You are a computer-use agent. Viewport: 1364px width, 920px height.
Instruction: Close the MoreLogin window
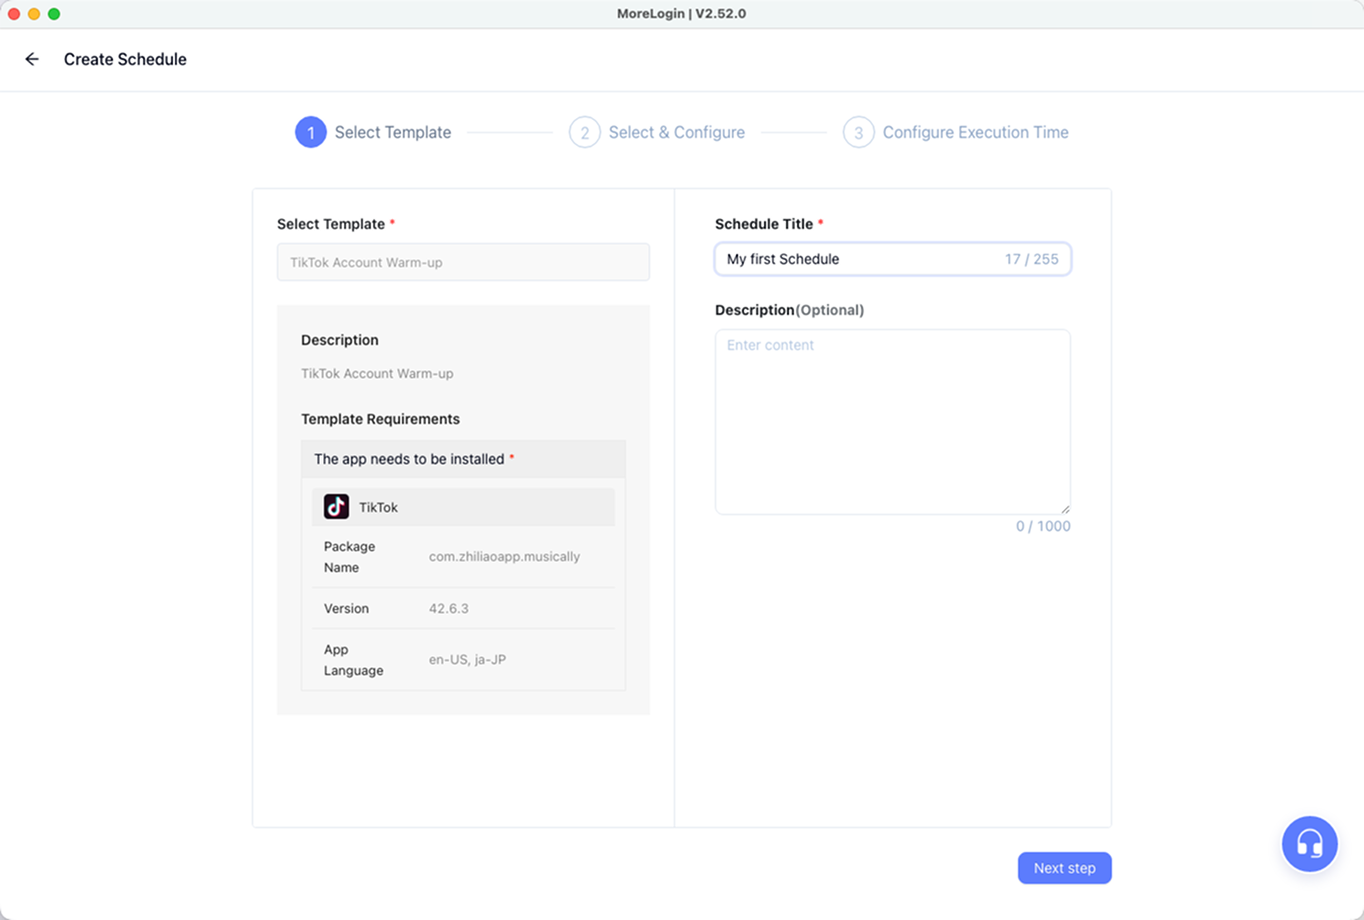click(x=14, y=14)
